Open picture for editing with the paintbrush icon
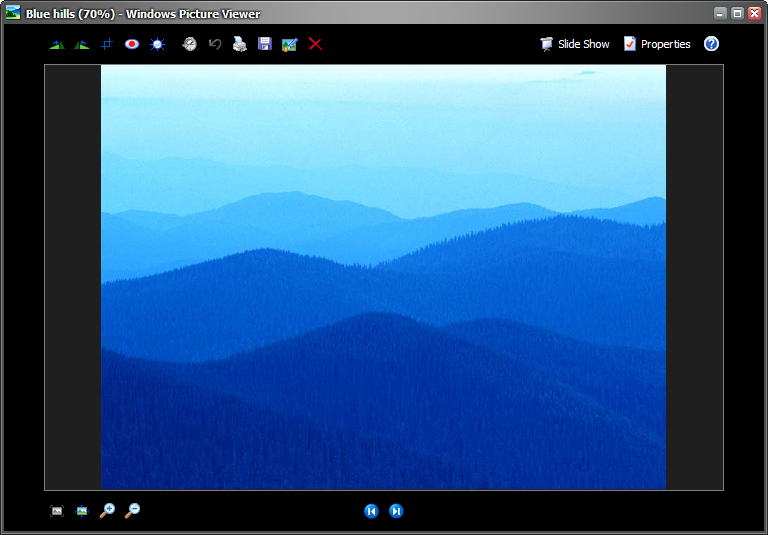This screenshot has width=768, height=535. coord(289,45)
